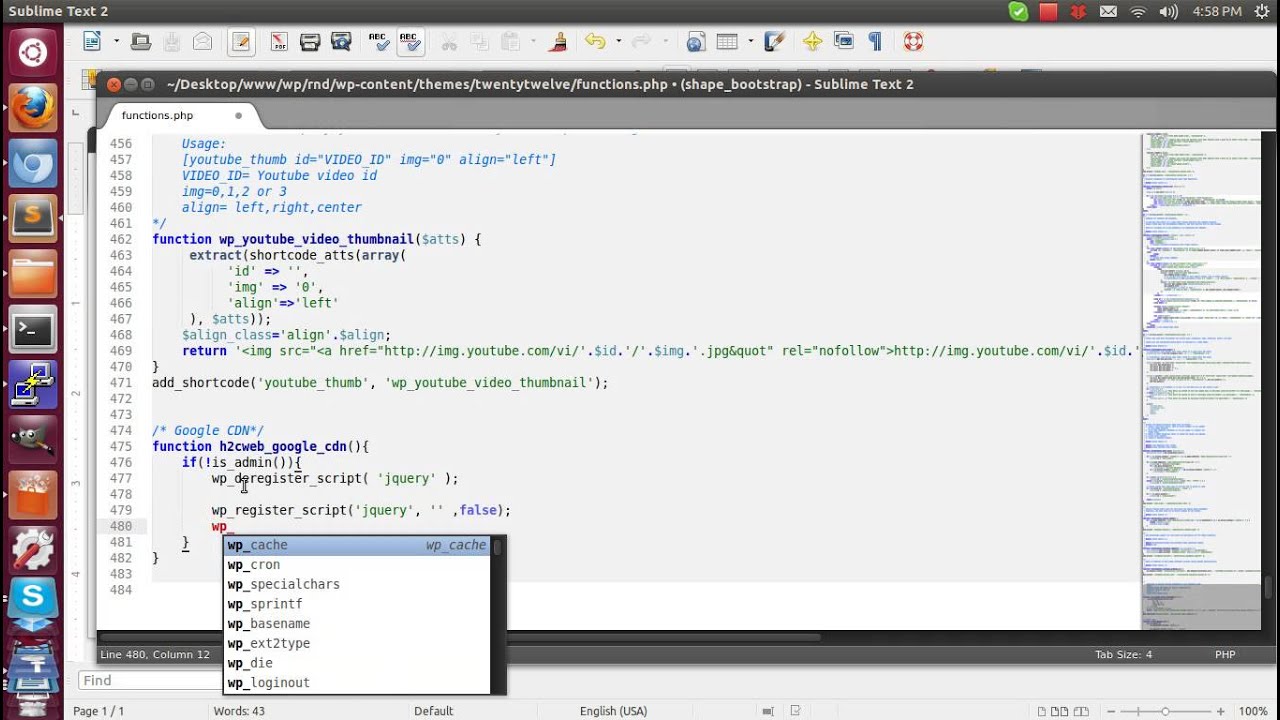Launch Chromium from the dock
1280x720 pixels.
pos(33,162)
